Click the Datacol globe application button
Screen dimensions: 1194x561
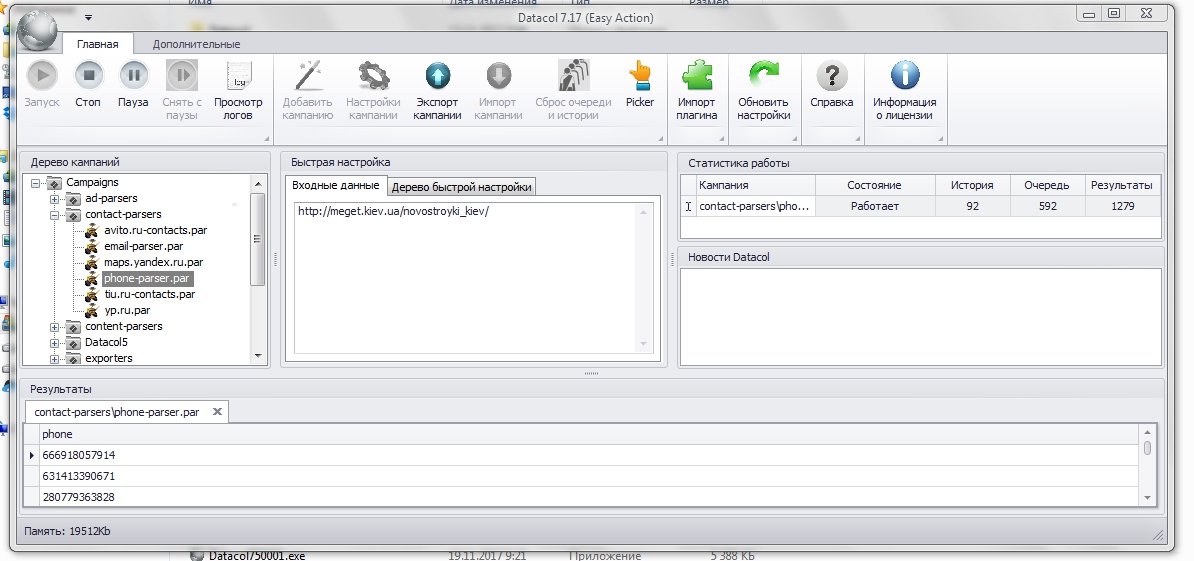point(37,30)
